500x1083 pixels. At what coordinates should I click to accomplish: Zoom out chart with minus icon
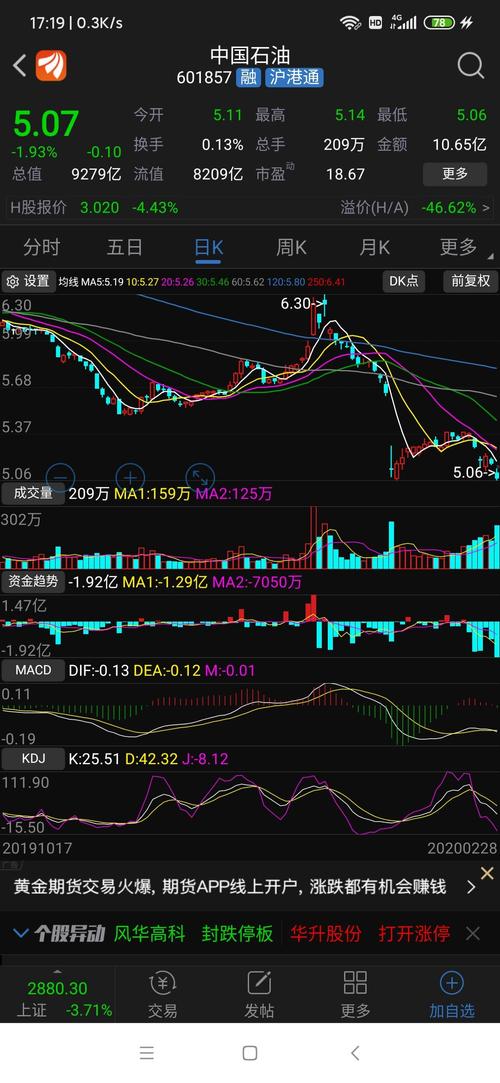[60, 477]
